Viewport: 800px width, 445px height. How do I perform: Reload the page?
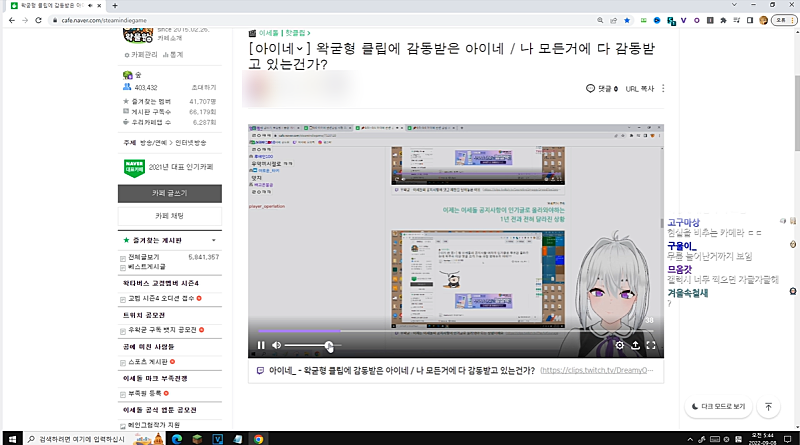(38, 20)
